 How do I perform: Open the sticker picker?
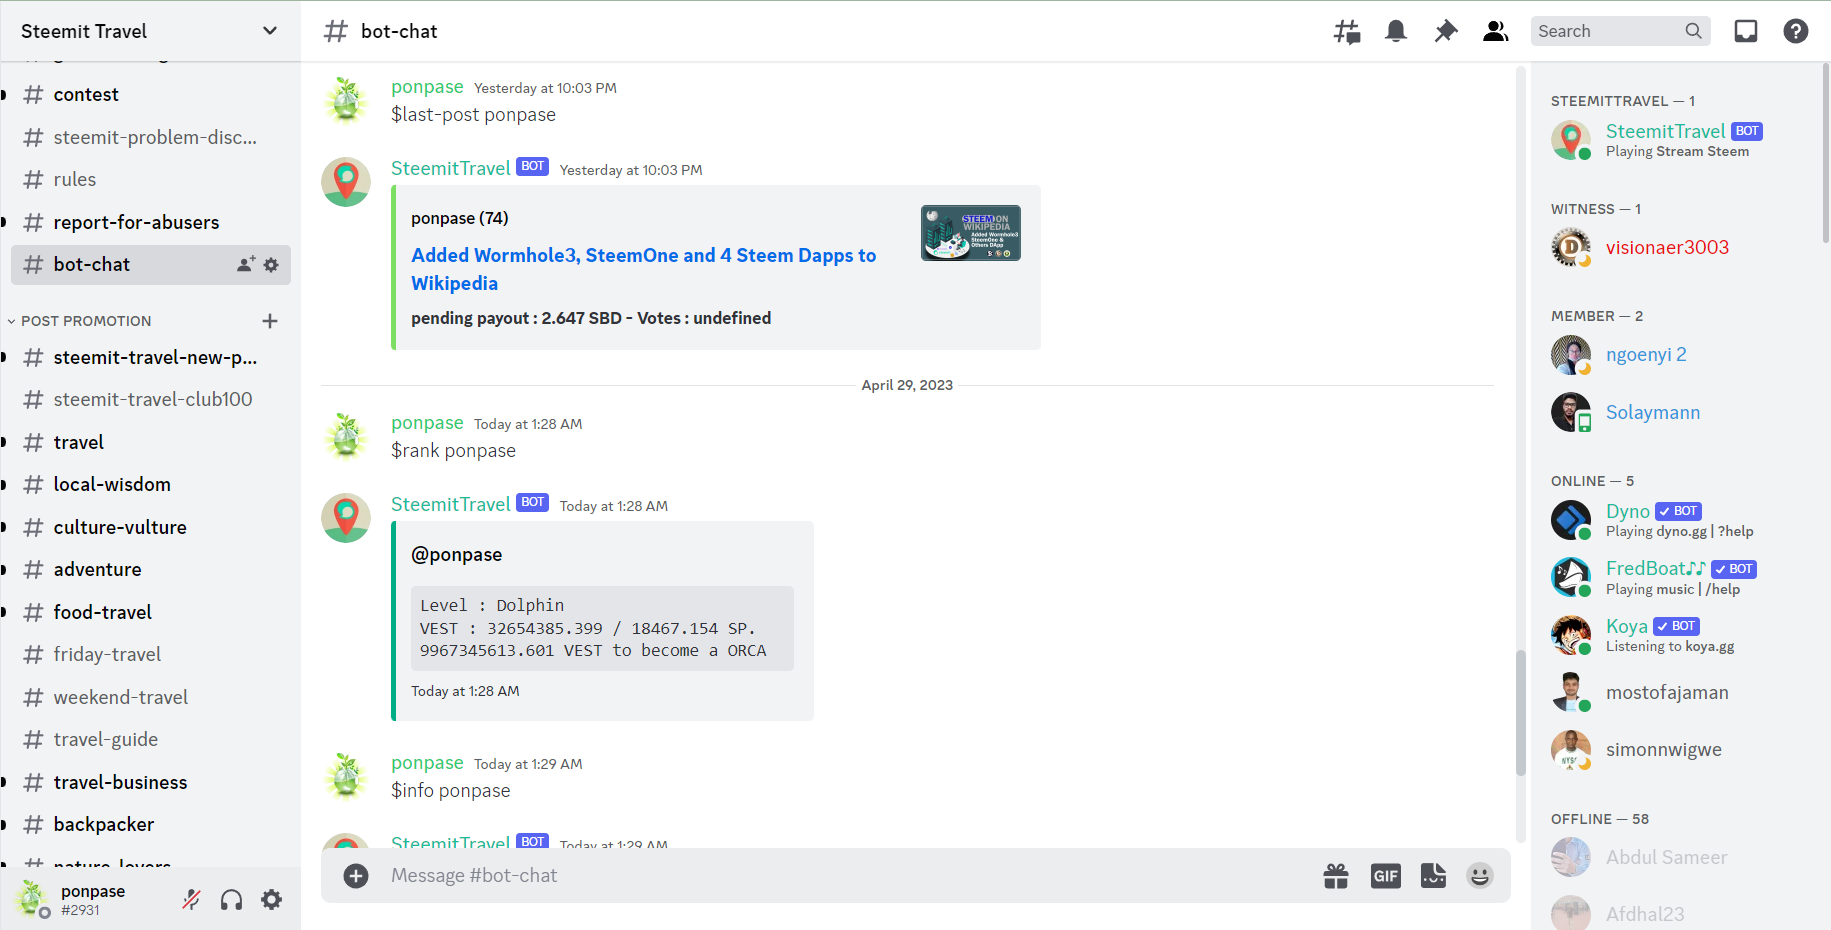coord(1433,875)
